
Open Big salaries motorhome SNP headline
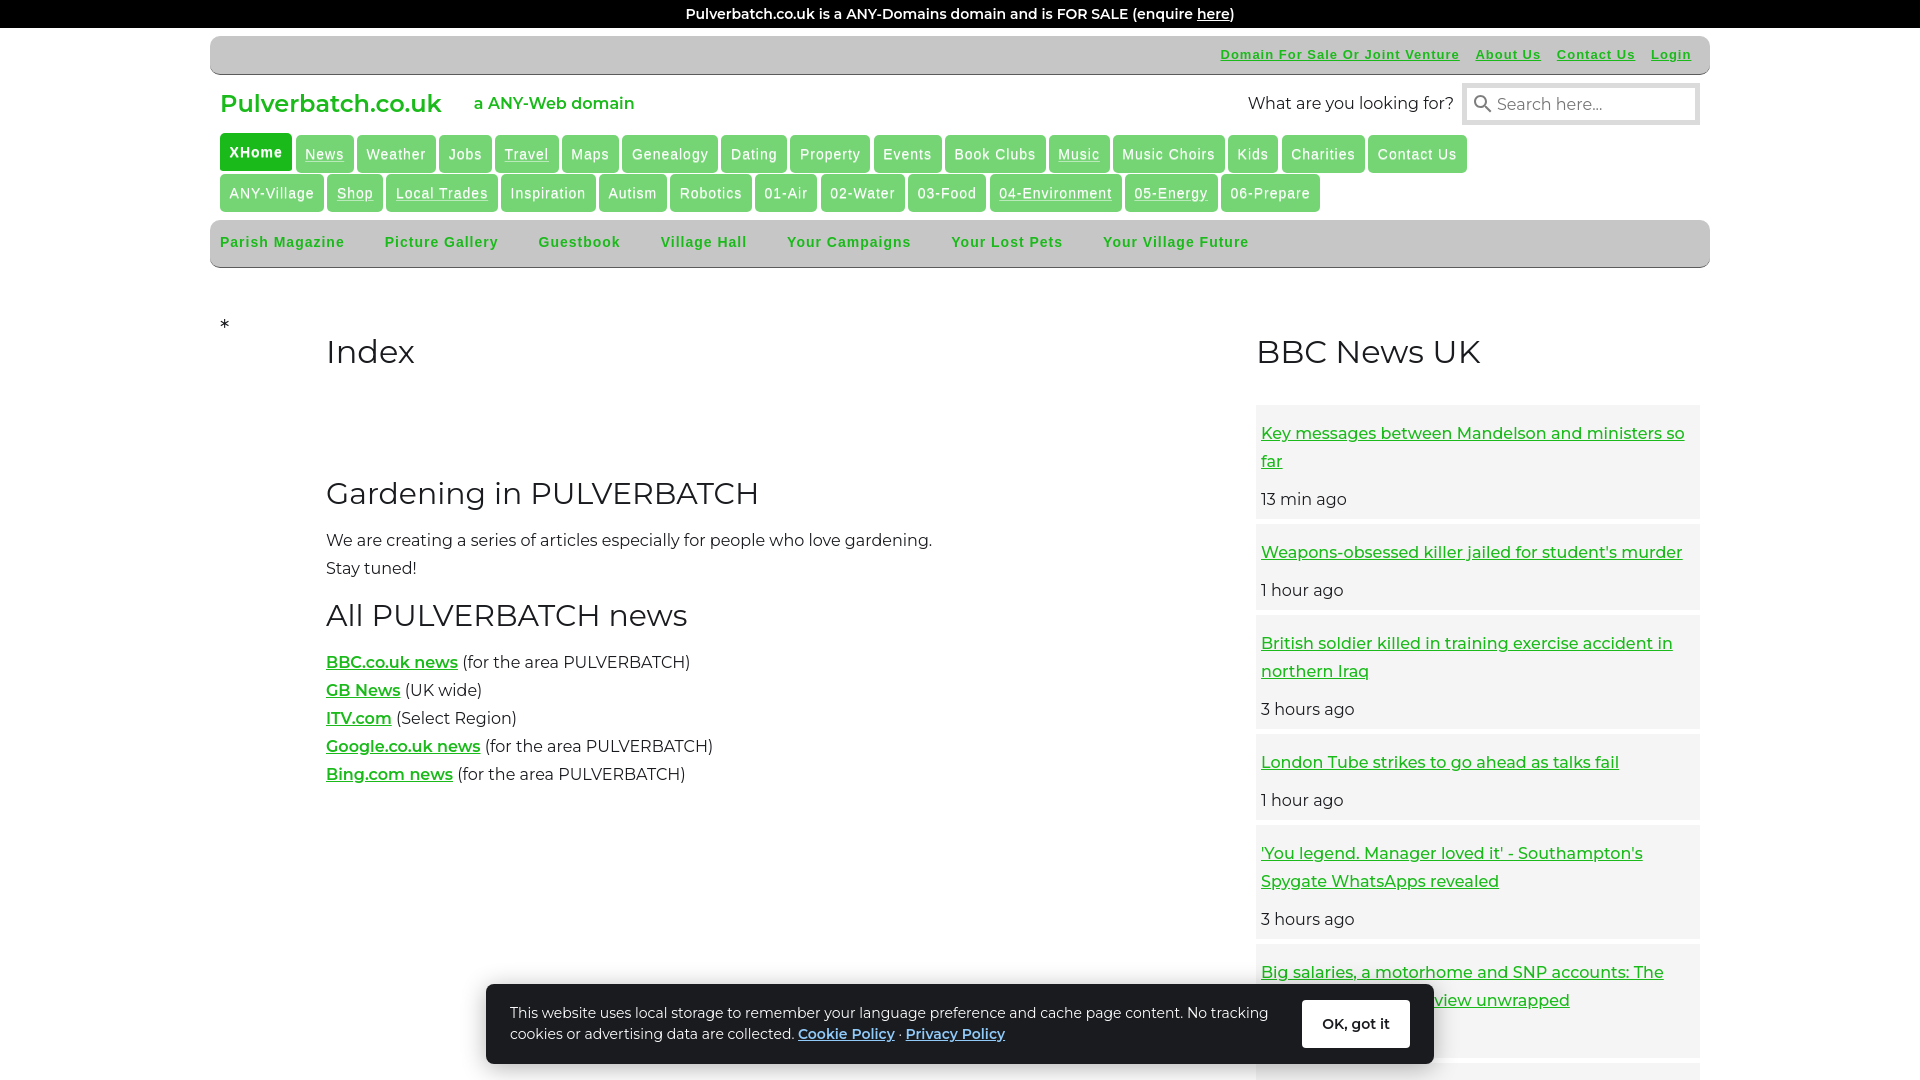click(x=1462, y=972)
